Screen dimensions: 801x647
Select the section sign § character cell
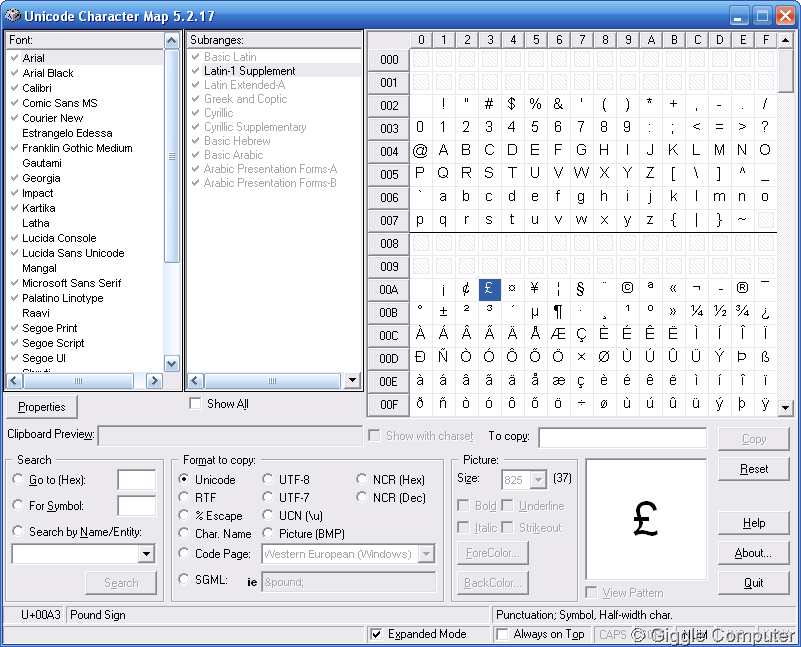pos(581,290)
